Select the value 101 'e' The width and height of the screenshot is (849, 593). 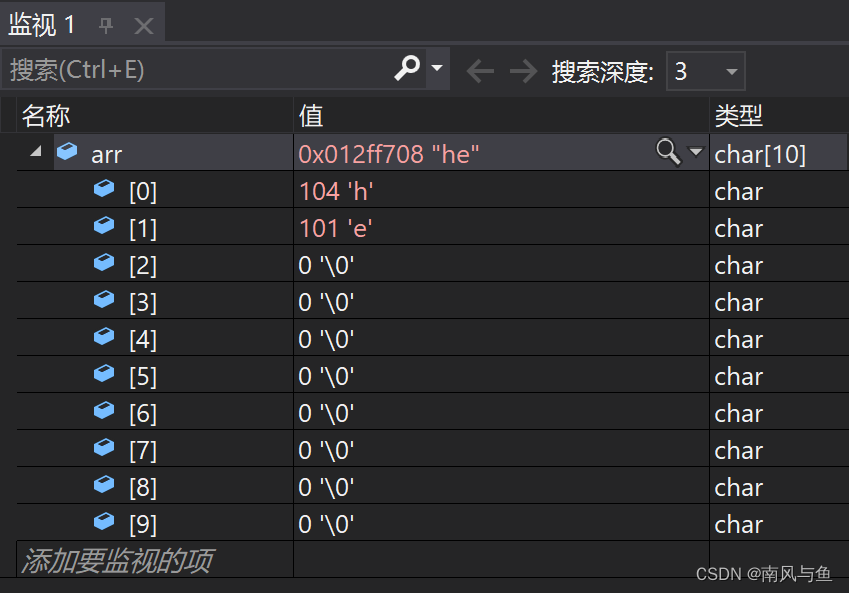[x=335, y=228]
